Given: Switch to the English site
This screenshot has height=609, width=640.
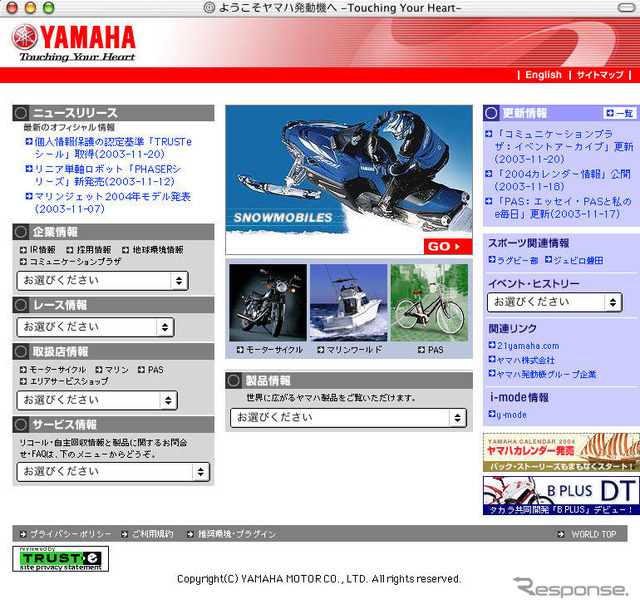Looking at the screenshot, I should pyautogui.click(x=543, y=75).
